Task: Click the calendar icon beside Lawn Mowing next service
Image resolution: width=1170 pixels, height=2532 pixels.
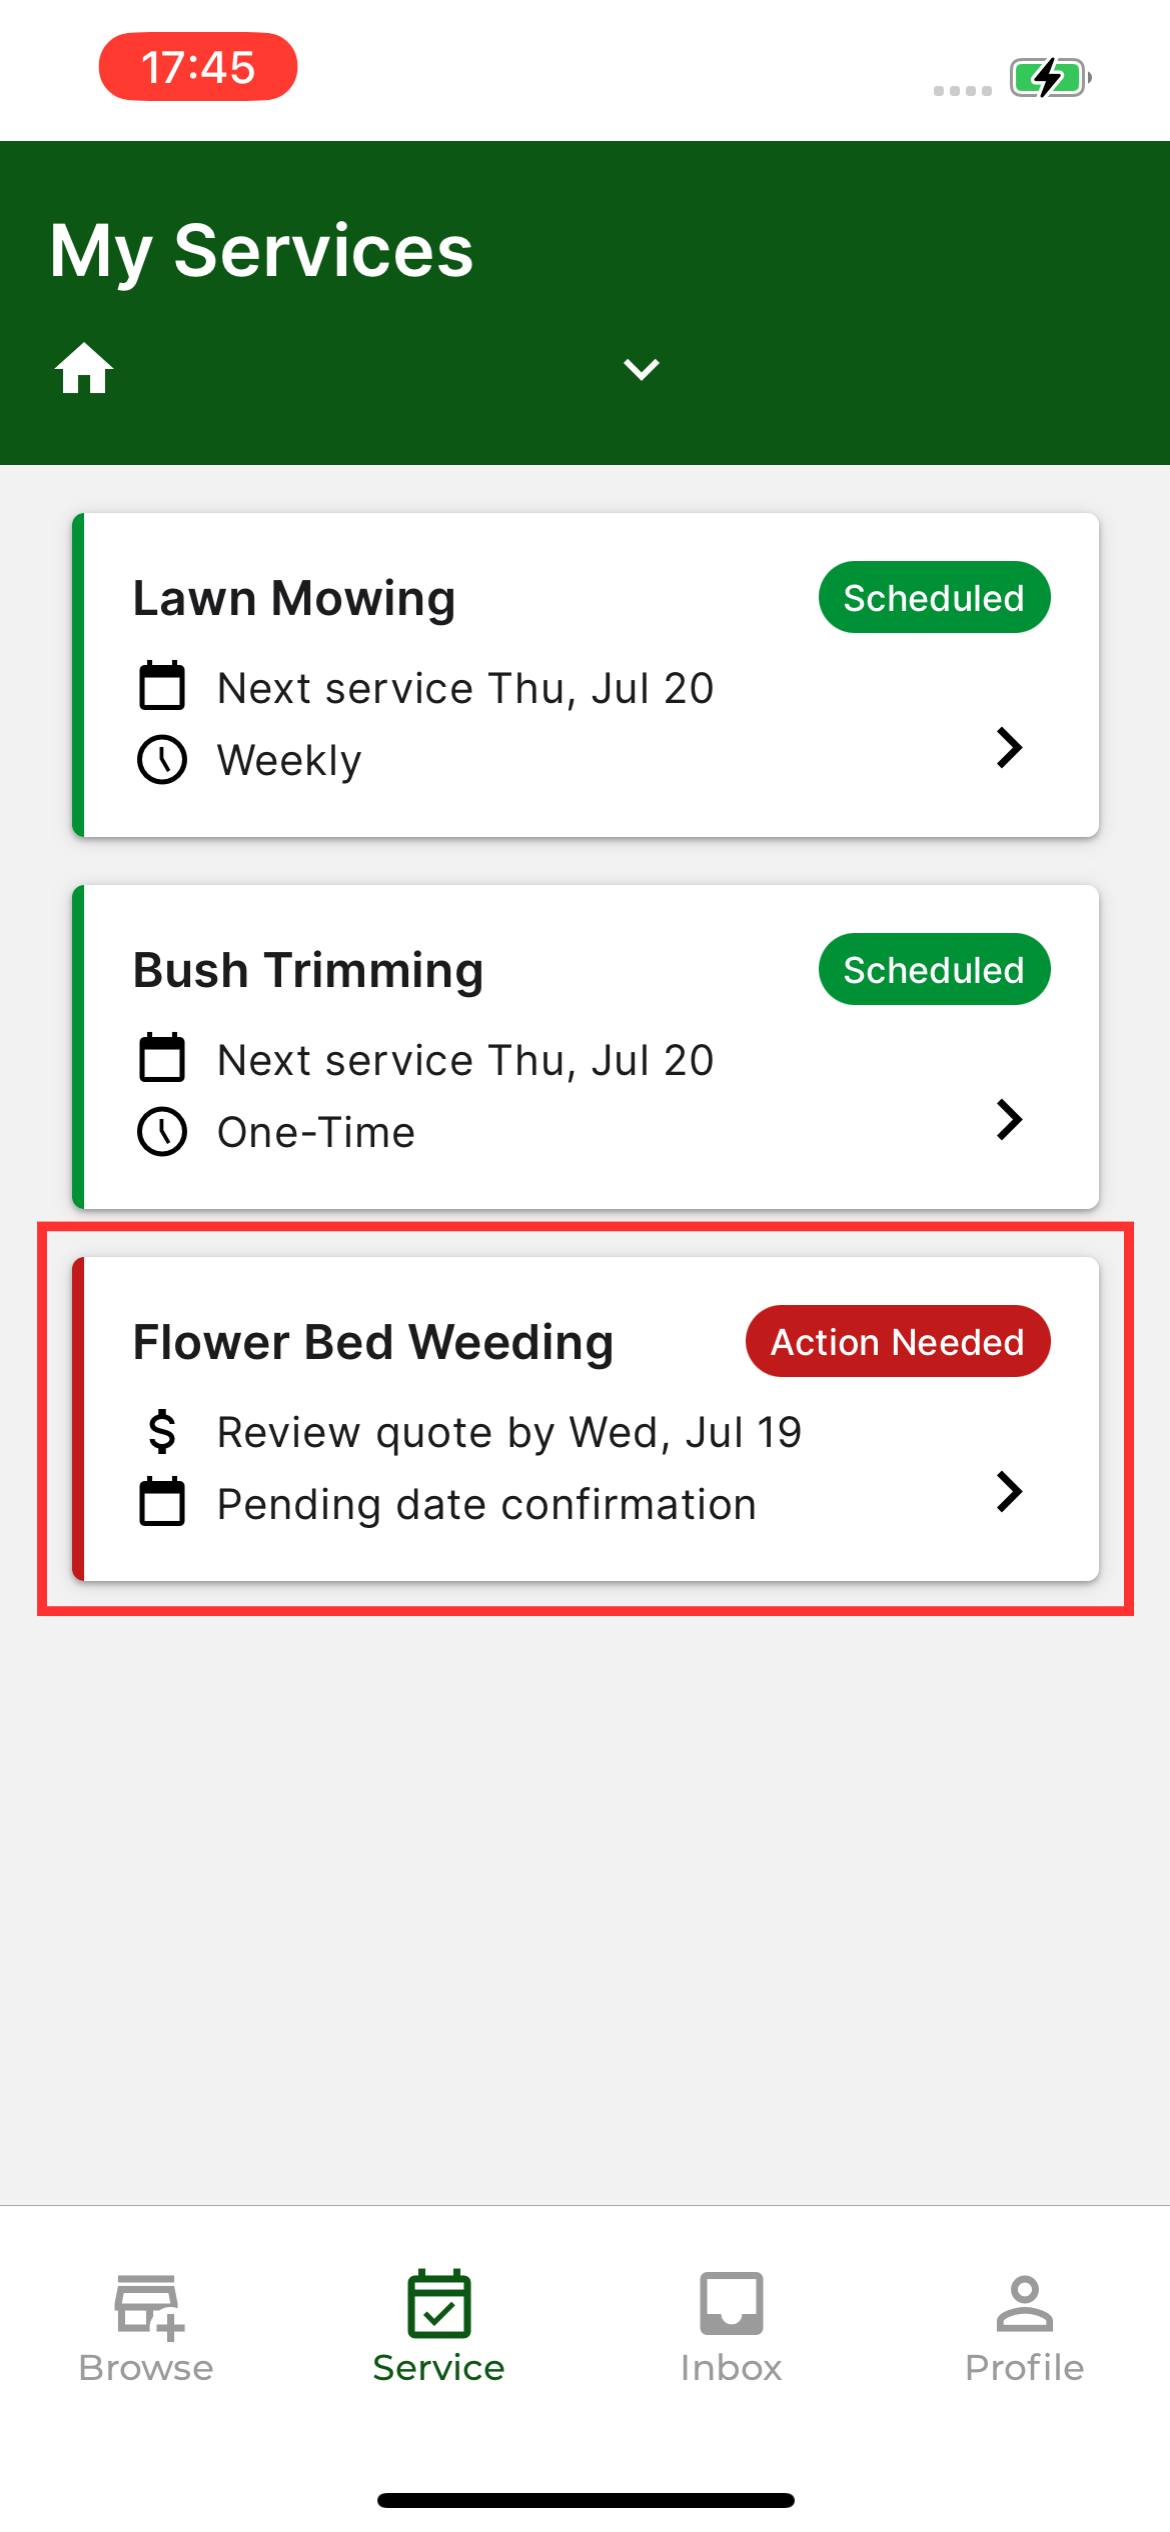Action: (x=162, y=685)
